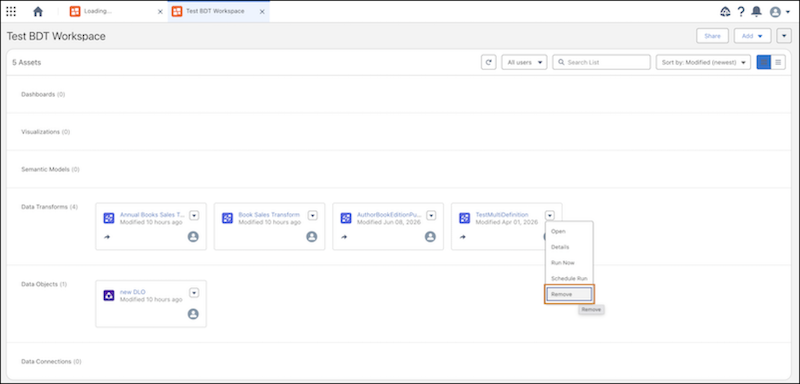Viewport: 800px width, 384px height.
Task: Choose Details from the context menu
Action: 569,247
